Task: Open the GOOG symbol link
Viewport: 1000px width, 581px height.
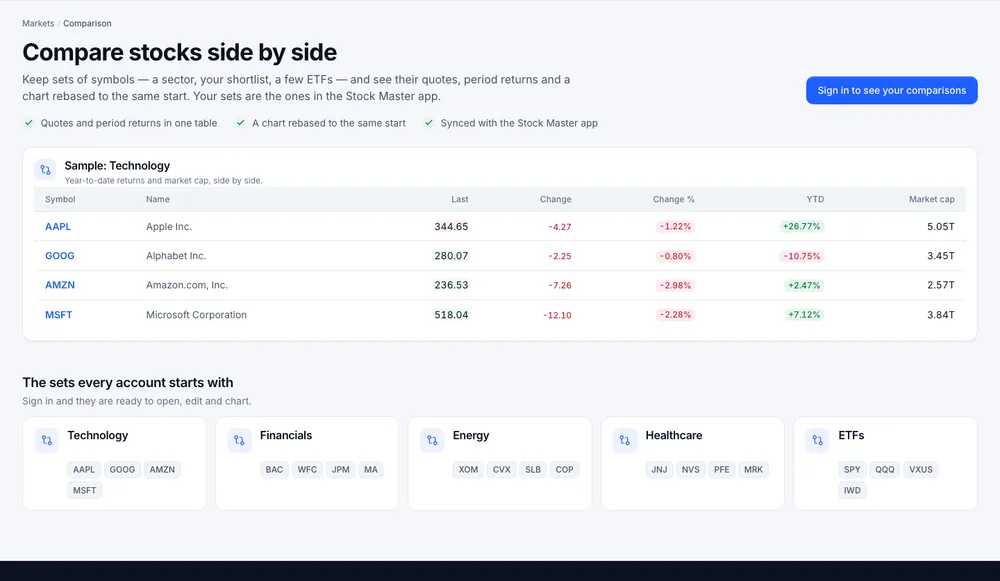Action: (60, 256)
